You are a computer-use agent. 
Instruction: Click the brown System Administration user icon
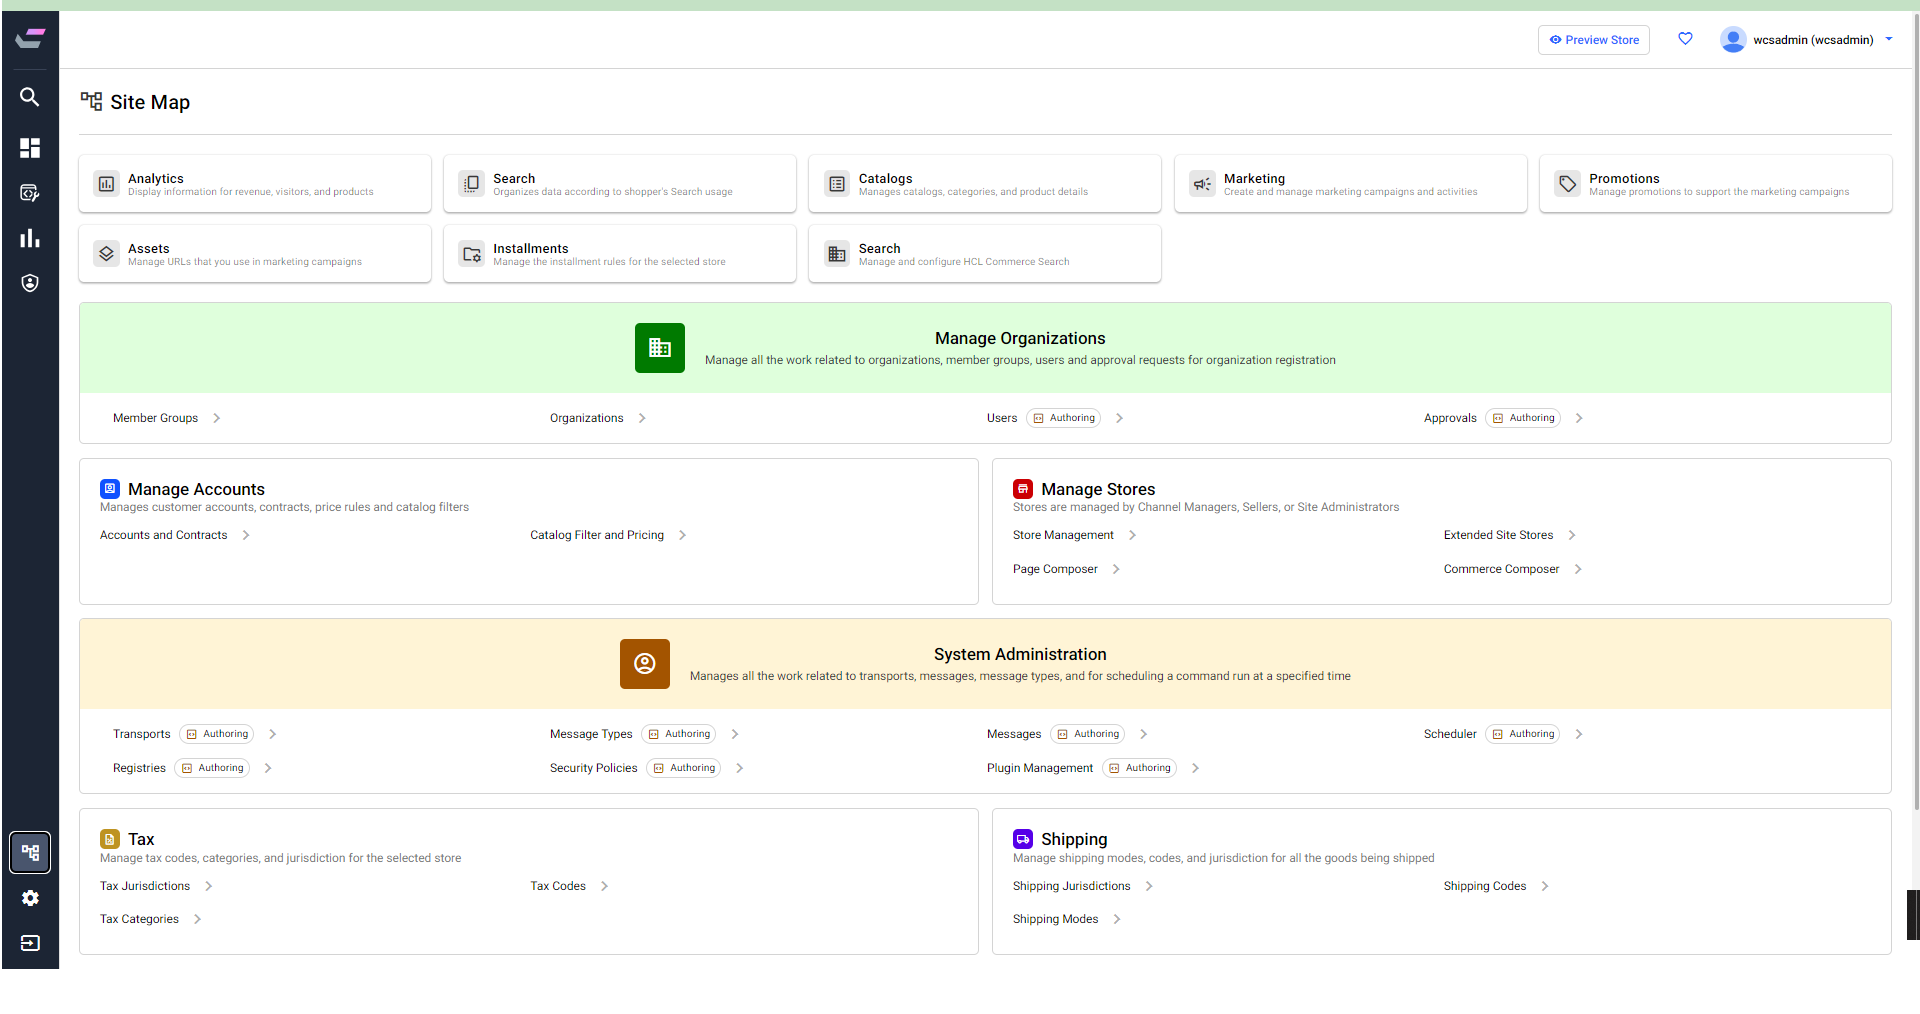point(645,664)
